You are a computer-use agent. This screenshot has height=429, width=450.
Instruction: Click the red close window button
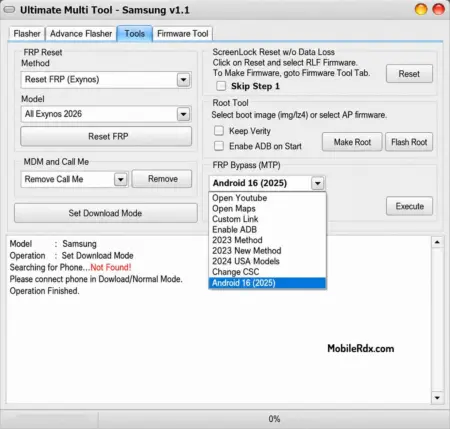tap(438, 9)
